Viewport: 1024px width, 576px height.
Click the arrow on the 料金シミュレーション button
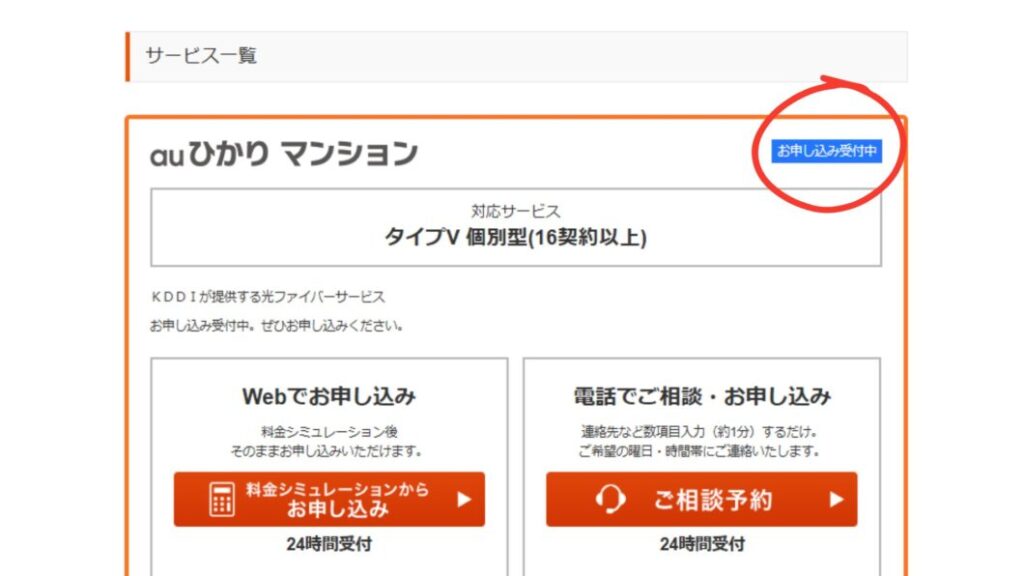point(464,500)
